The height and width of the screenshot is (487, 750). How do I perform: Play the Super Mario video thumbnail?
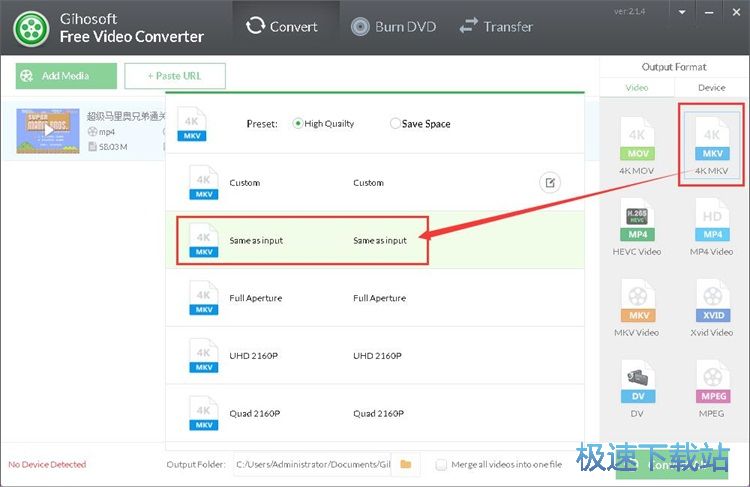(x=48, y=131)
